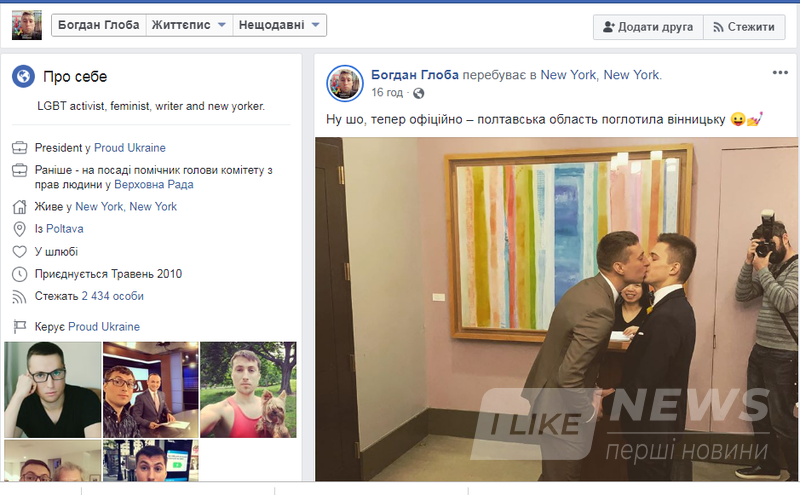
Task: Open the selfie thumbnail with man and dog
Action: point(248,390)
